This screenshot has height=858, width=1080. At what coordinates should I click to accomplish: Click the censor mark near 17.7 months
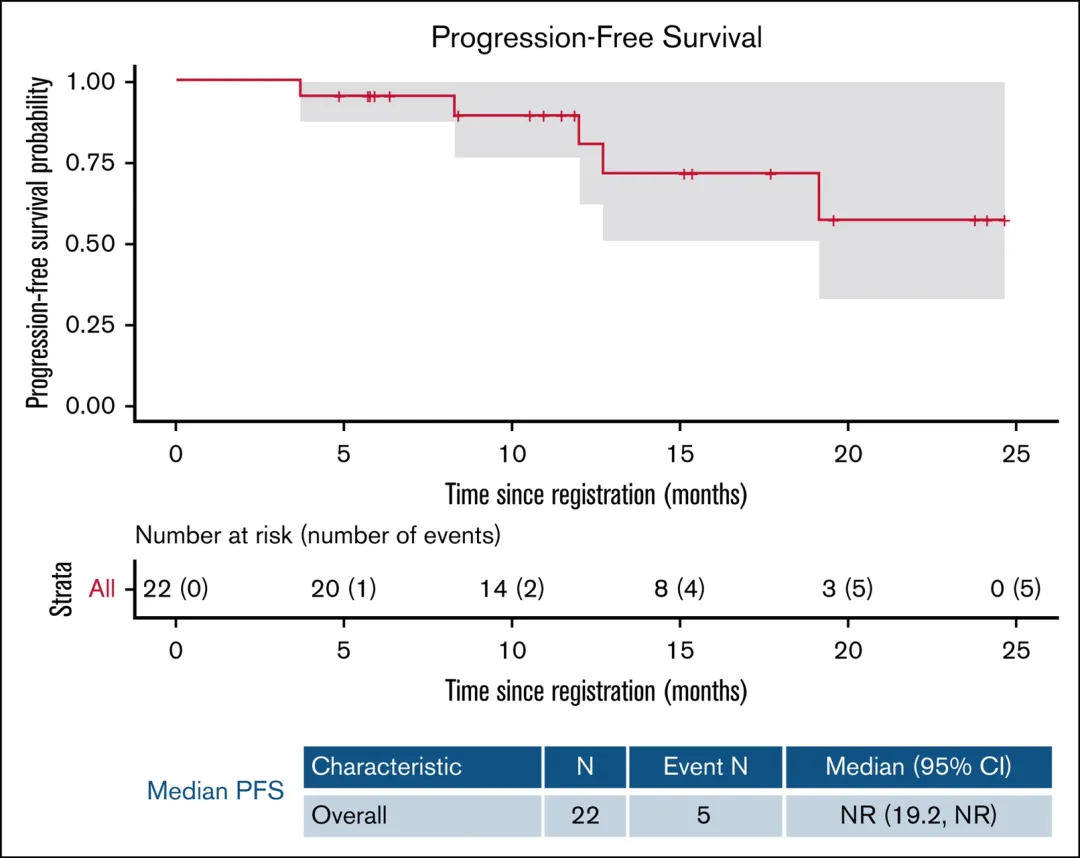[770, 174]
